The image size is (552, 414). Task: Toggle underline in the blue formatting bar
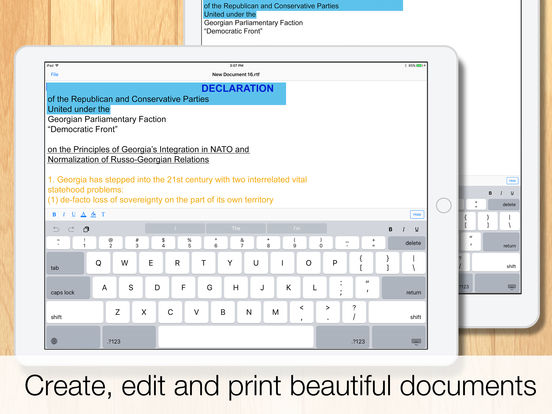(x=74, y=214)
